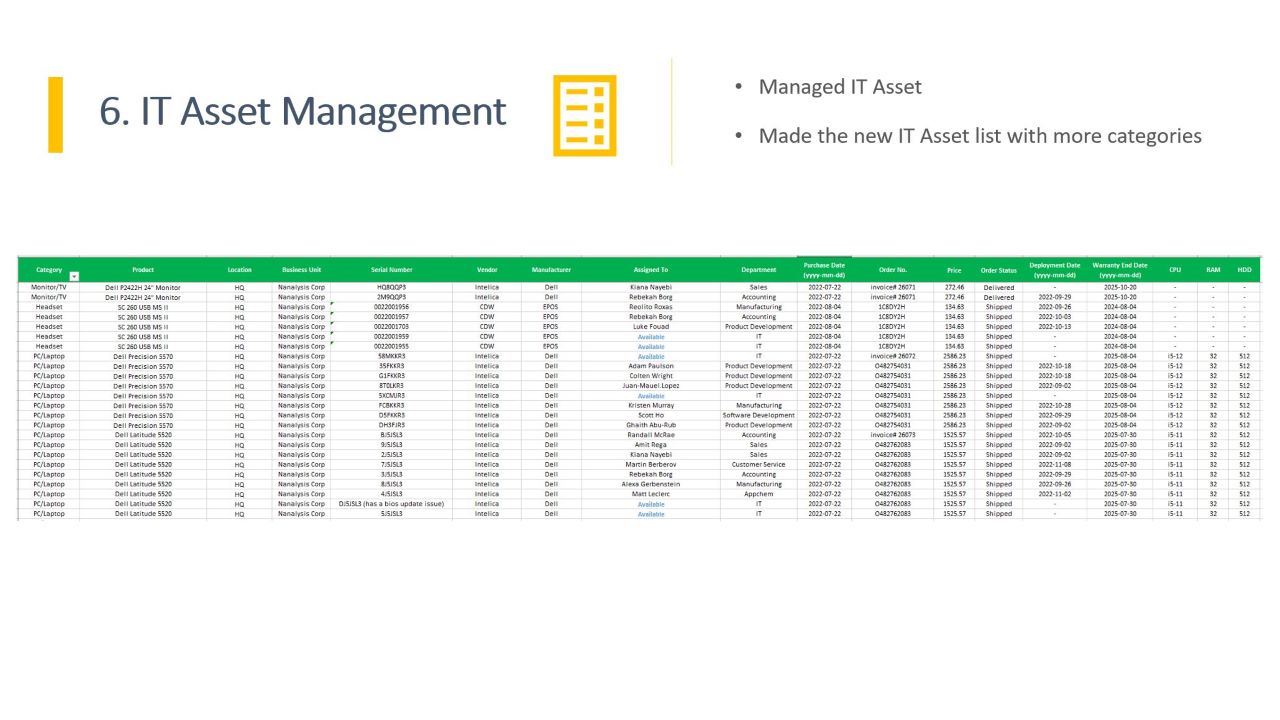Click the 'Order No.' column header
Image resolution: width=1280 pixels, height=720 pixels.
[892, 270]
